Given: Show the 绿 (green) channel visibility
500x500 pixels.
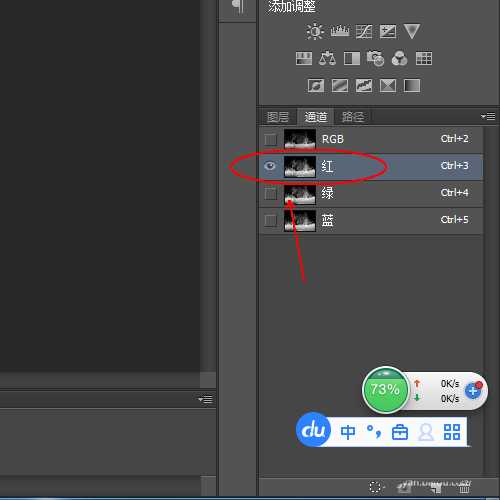Looking at the screenshot, I should 270,193.
